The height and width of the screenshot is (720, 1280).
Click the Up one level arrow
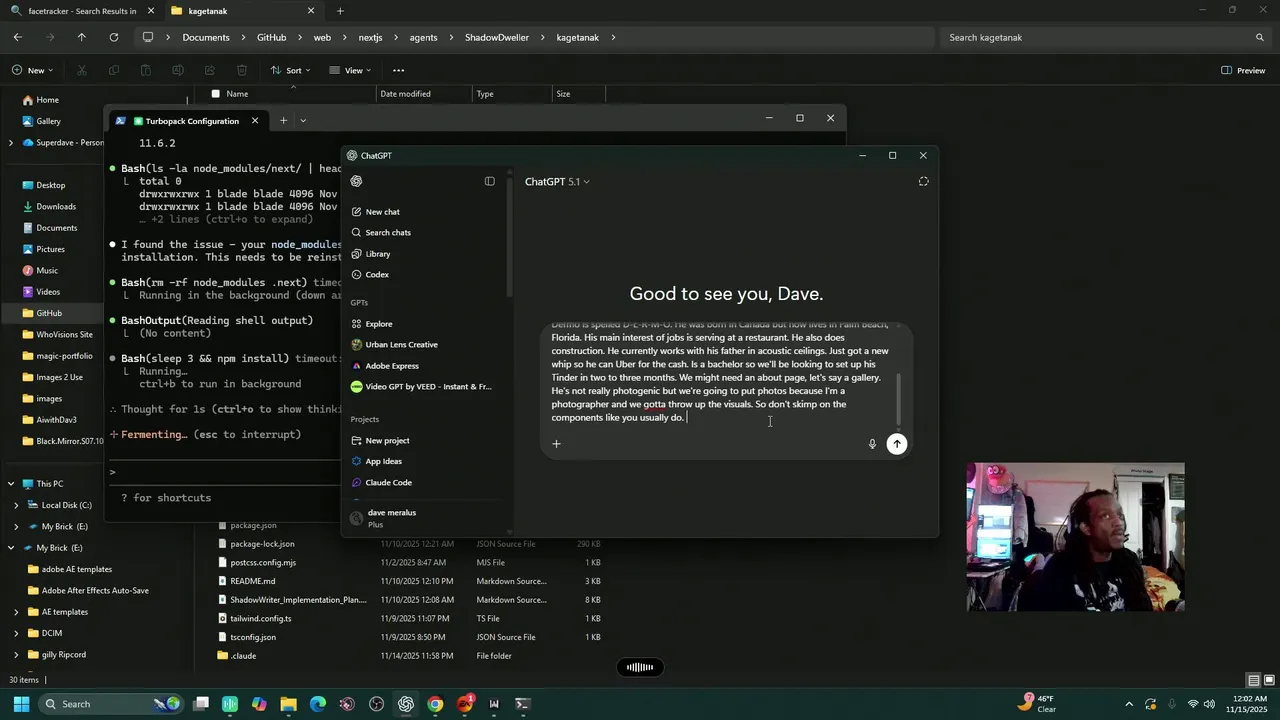coord(82,37)
